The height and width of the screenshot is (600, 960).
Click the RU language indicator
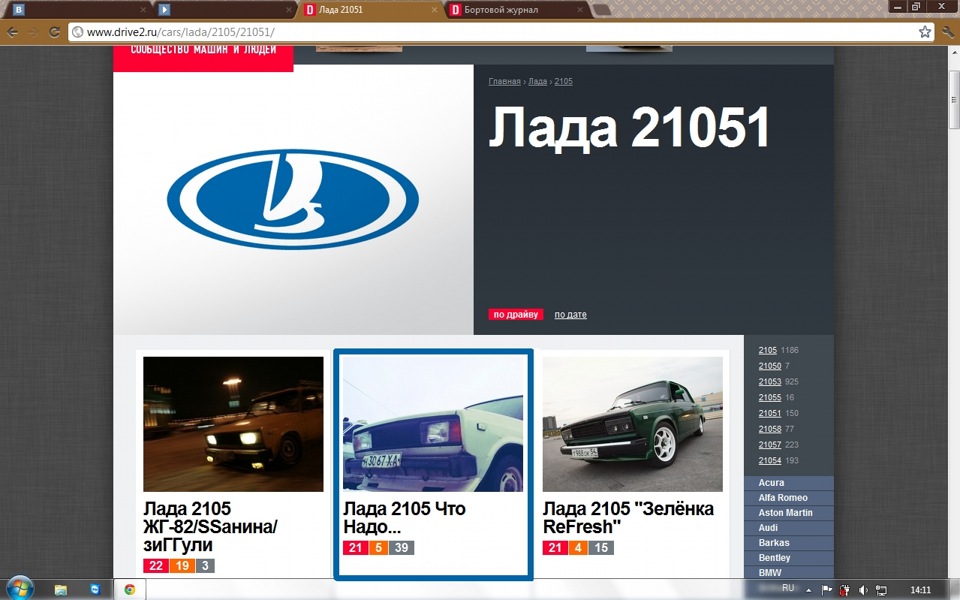coord(788,588)
